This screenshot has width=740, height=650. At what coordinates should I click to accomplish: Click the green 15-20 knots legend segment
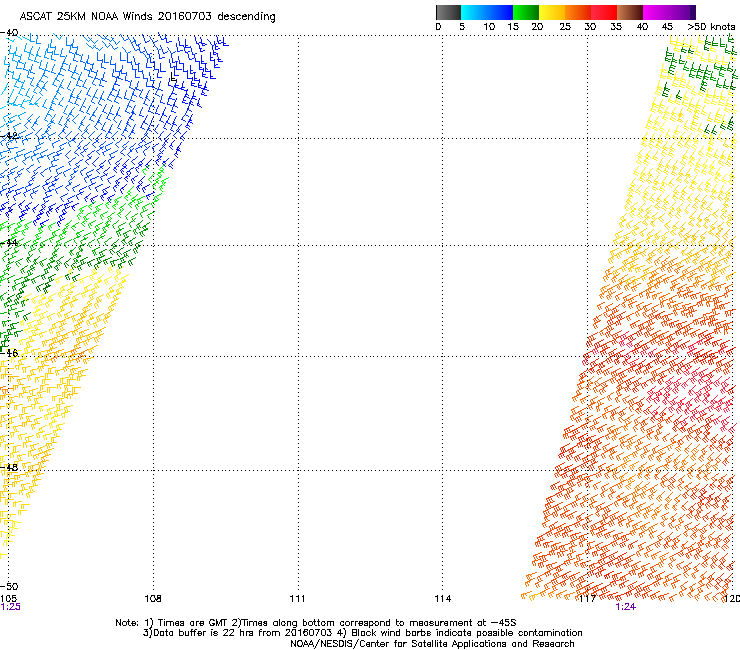point(526,12)
